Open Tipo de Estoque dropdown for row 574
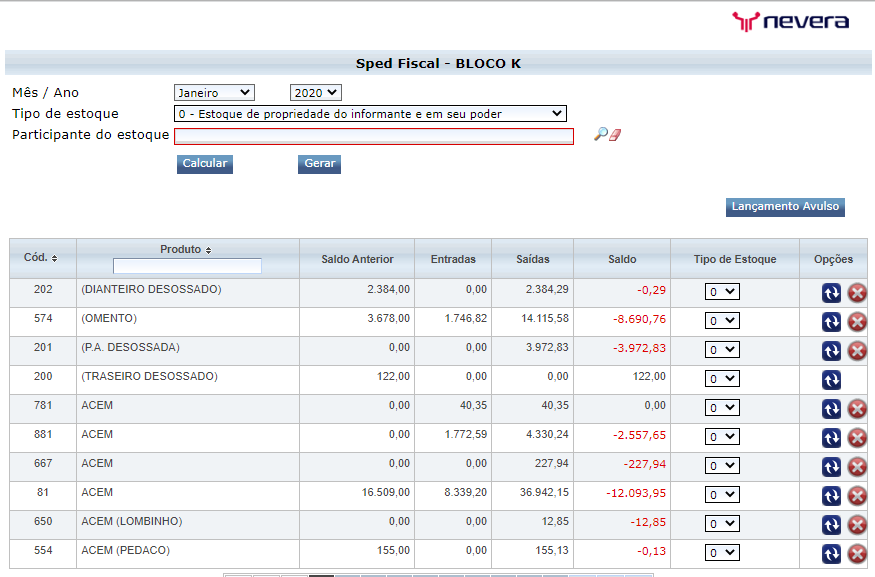875x577 pixels. tap(722, 321)
